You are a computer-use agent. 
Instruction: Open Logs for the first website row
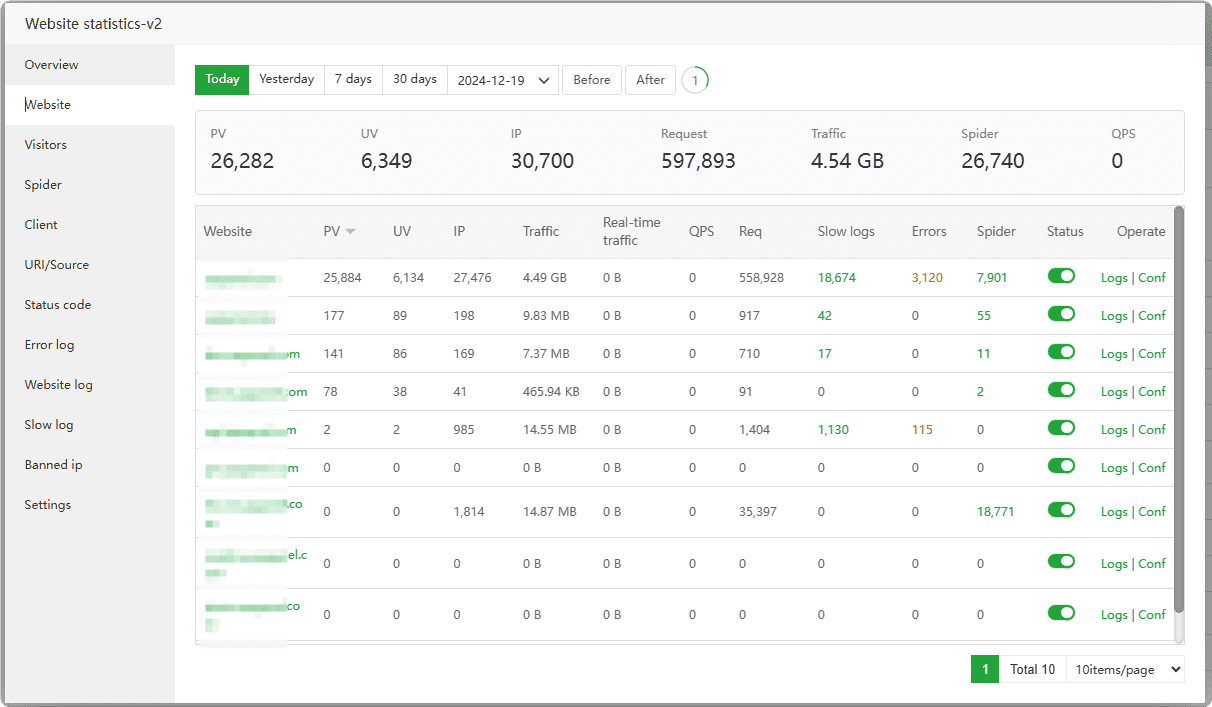[1114, 278]
